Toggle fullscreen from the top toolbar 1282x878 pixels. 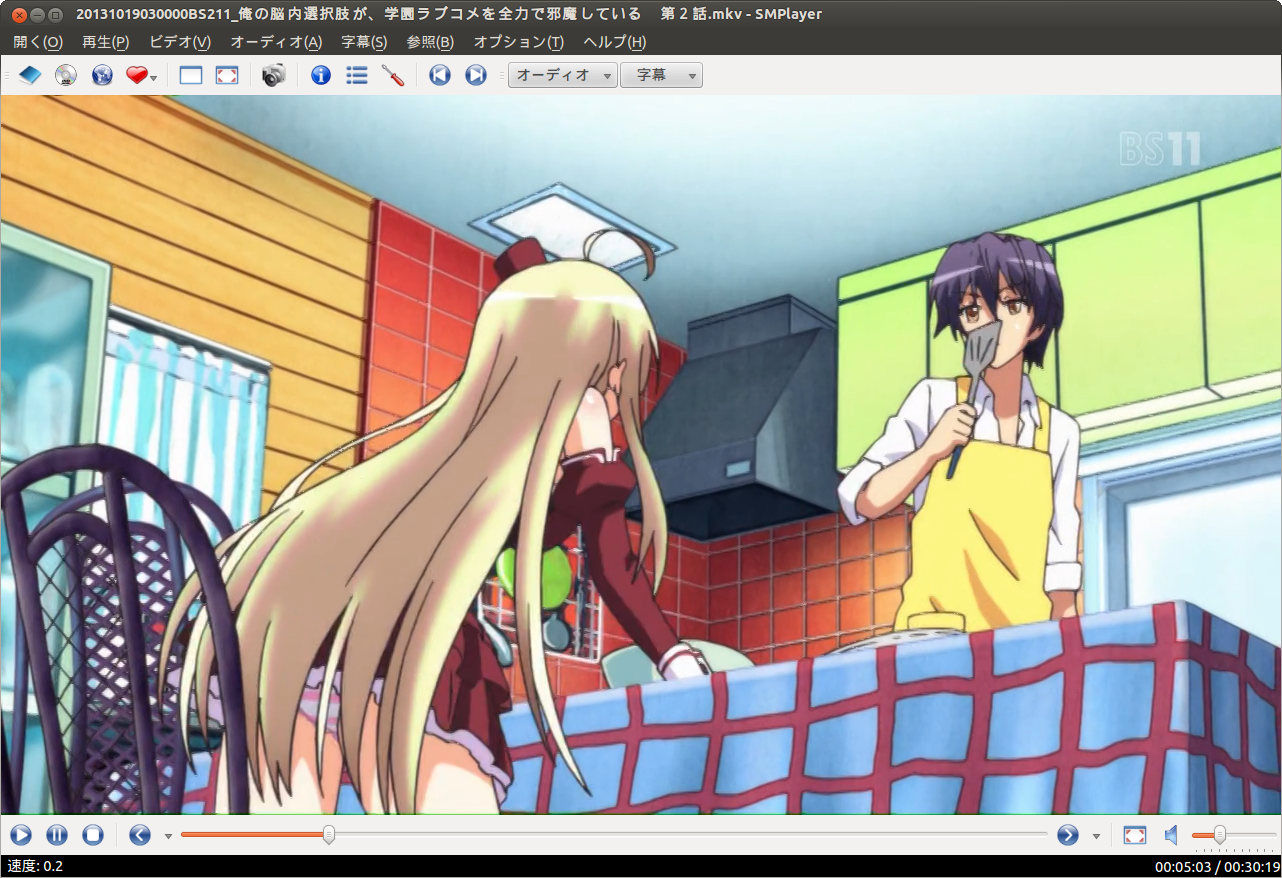227,75
